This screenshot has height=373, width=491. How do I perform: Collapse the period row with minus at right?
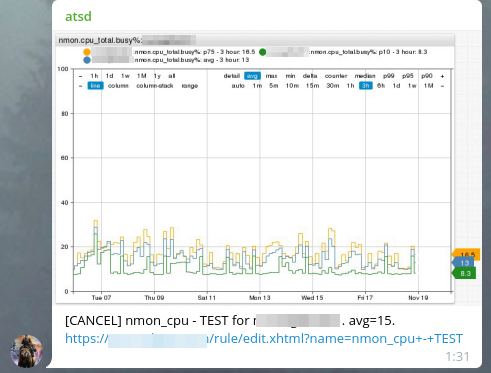pyautogui.click(x=442, y=86)
